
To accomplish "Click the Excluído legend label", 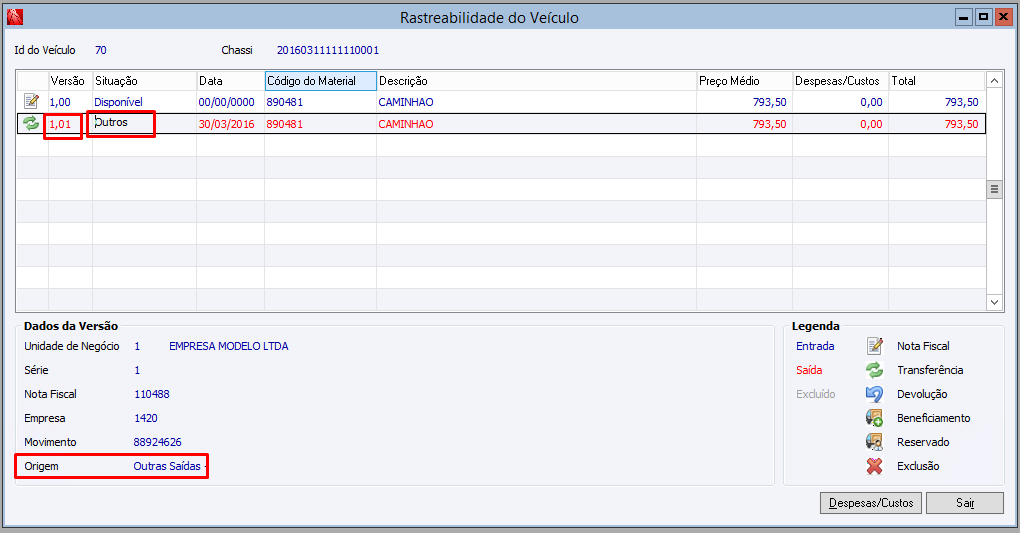I will click(x=816, y=394).
